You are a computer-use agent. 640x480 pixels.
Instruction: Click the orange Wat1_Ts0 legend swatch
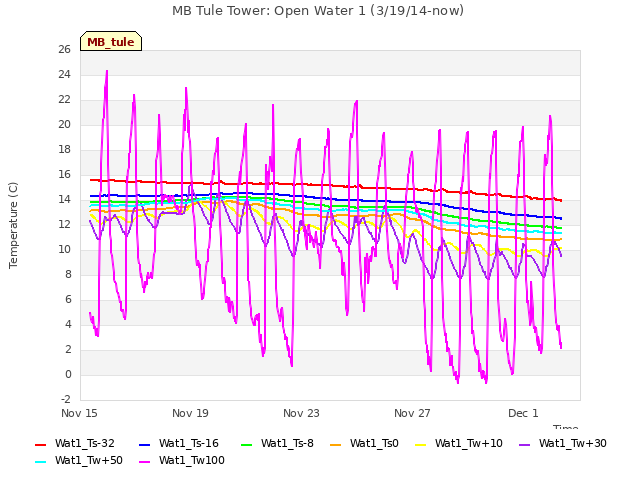(x=336, y=444)
